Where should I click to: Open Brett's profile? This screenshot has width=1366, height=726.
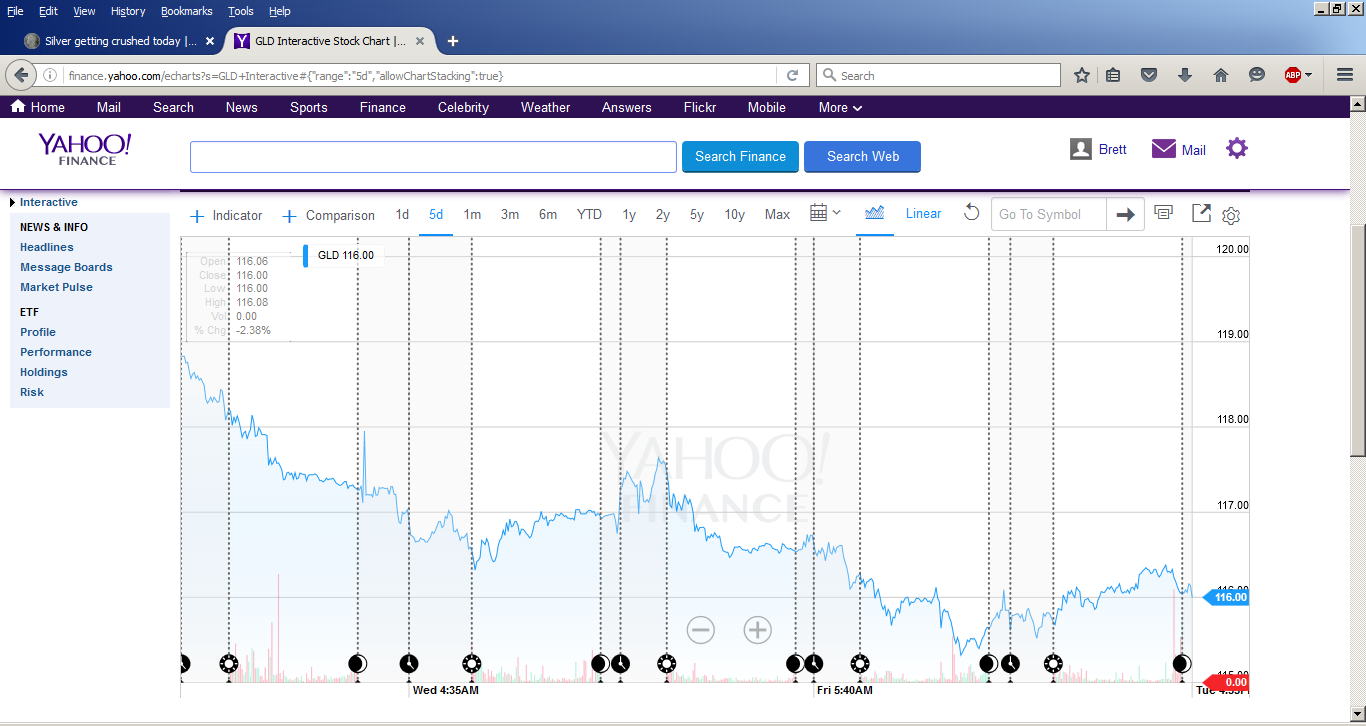pyautogui.click(x=1098, y=149)
